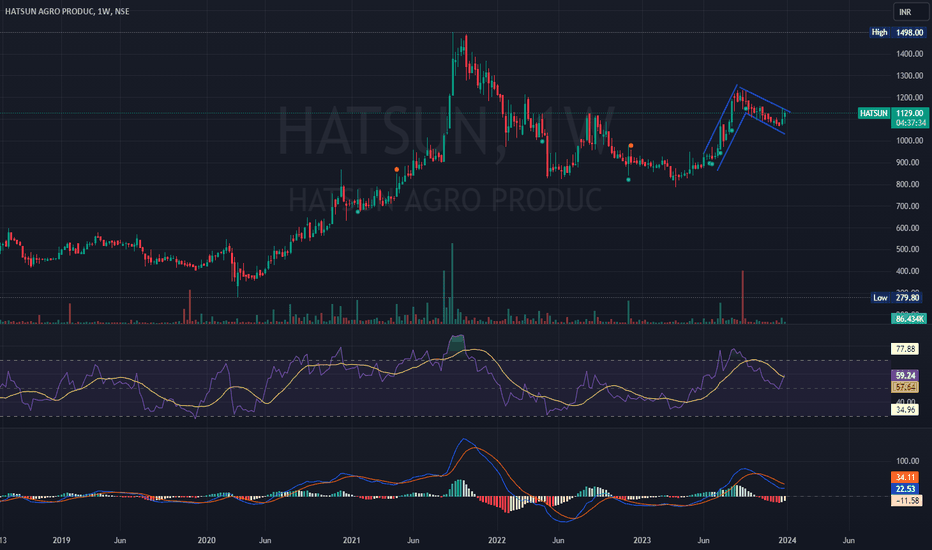Click the current price 1129.00 label
932x550 pixels.
(x=909, y=113)
